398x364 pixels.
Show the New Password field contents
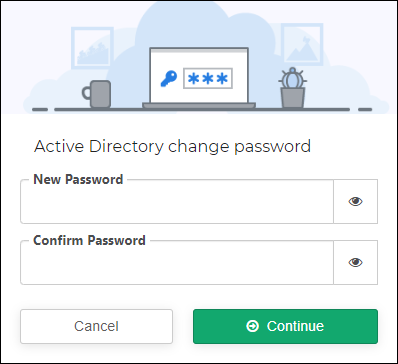[355, 201]
